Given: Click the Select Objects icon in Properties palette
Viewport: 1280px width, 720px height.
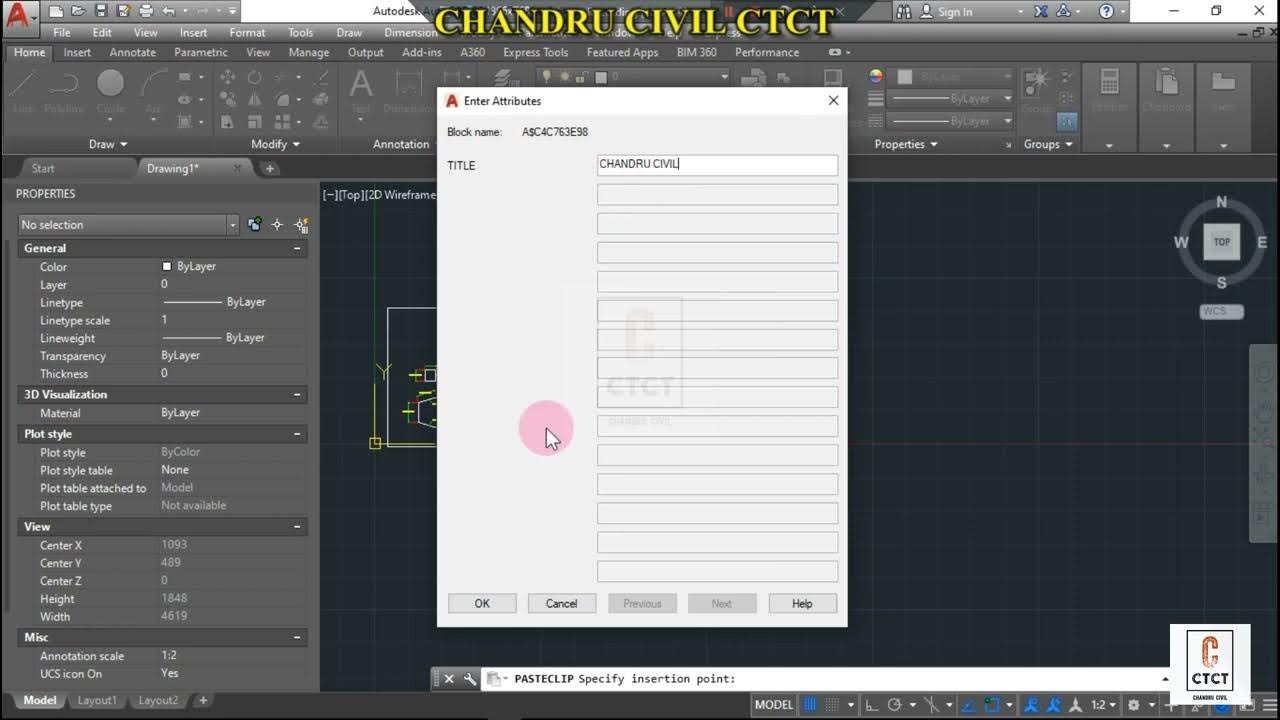Looking at the screenshot, I should tap(277, 225).
